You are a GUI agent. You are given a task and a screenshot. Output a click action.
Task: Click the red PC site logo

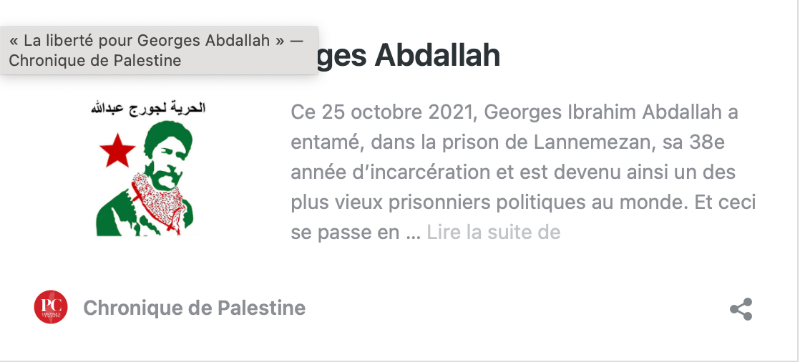51,307
